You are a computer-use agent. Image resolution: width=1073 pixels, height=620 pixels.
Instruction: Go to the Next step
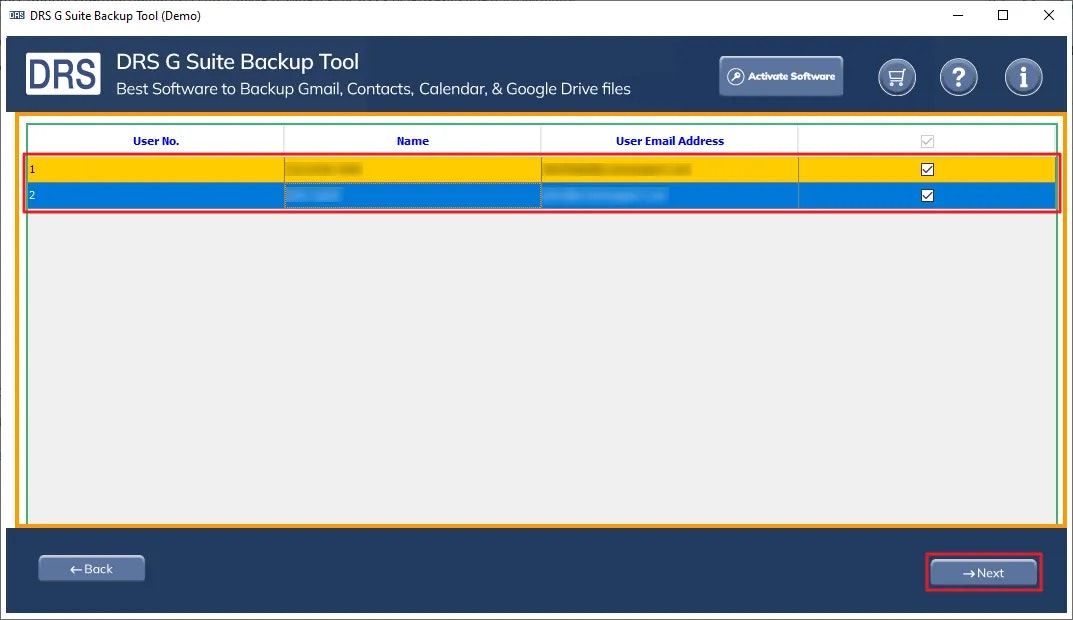tap(983, 573)
